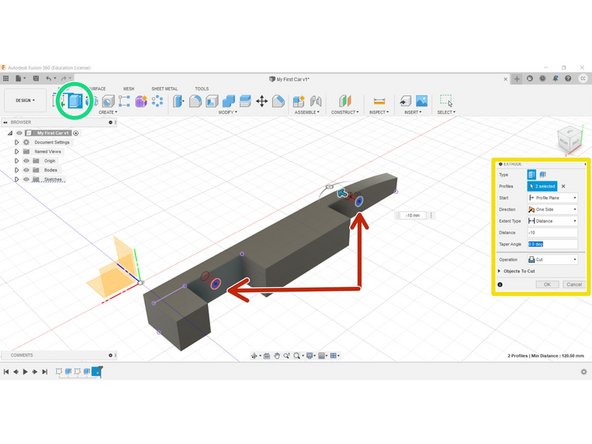Viewport: 592px width, 444px height.
Task: Switch to the MESH tab
Action: click(x=129, y=89)
